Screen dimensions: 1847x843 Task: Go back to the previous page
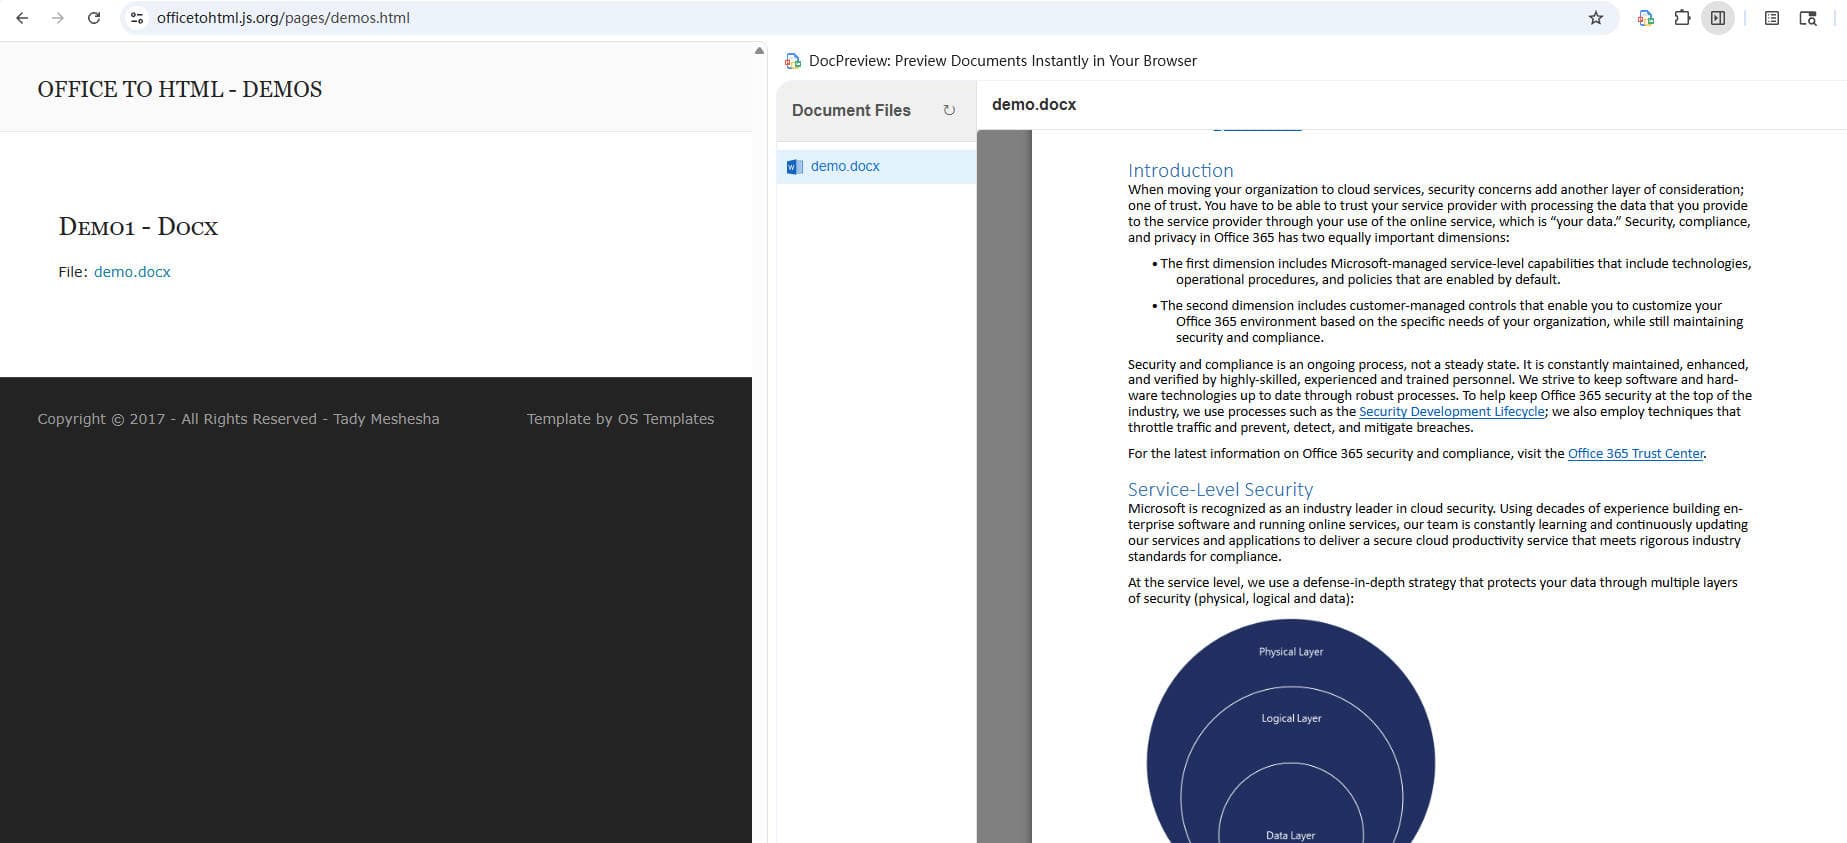coord(22,18)
